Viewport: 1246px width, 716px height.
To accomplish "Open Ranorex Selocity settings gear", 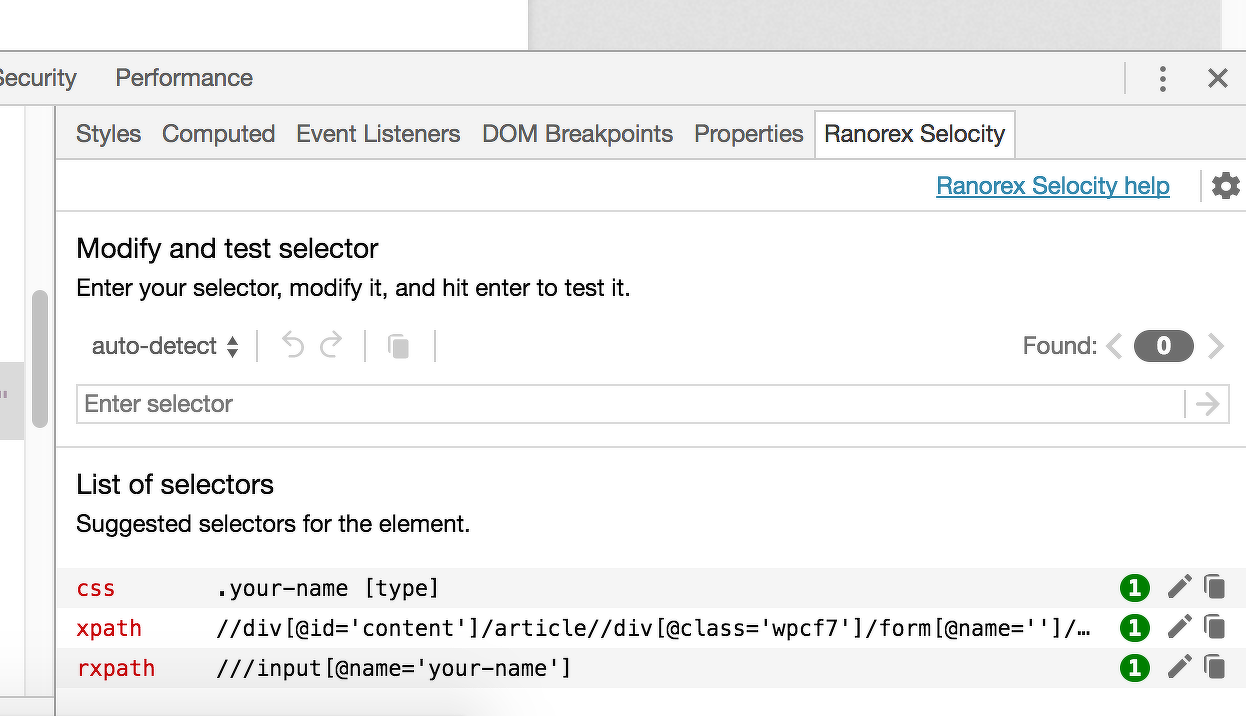I will click(1225, 186).
